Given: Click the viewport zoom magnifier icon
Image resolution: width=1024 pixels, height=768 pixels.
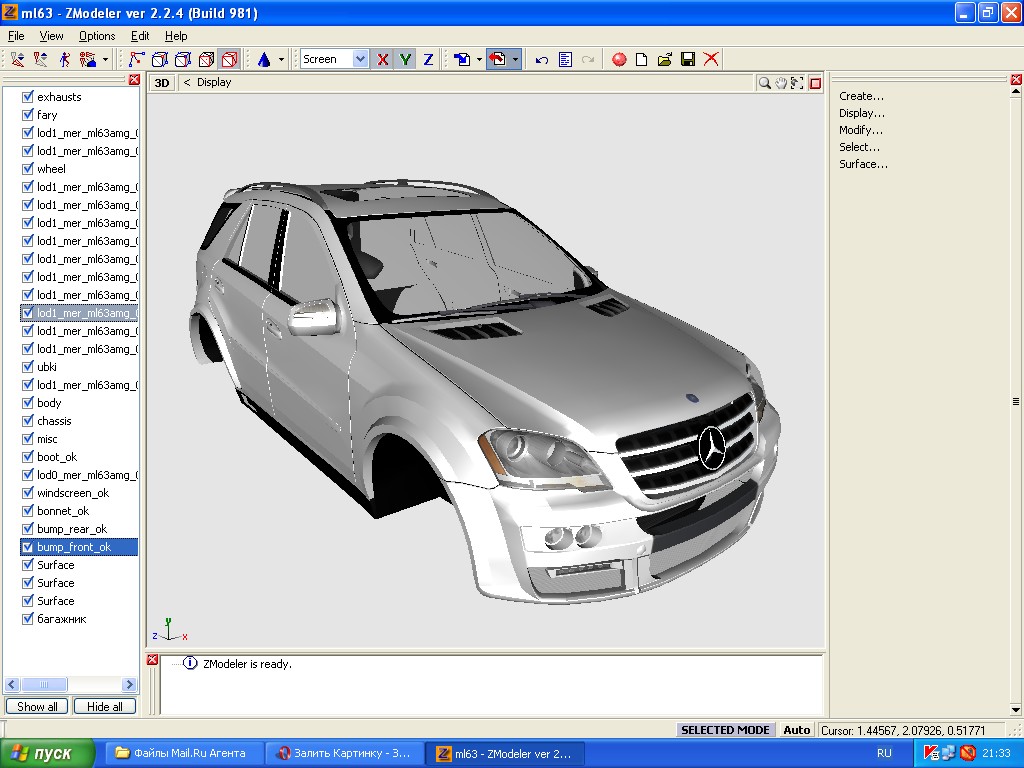Looking at the screenshot, I should (x=764, y=83).
